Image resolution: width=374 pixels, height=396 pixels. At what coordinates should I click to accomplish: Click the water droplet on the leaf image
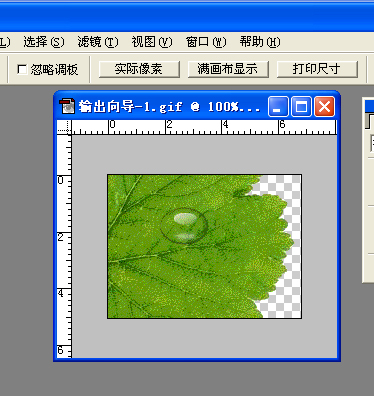[x=184, y=226]
